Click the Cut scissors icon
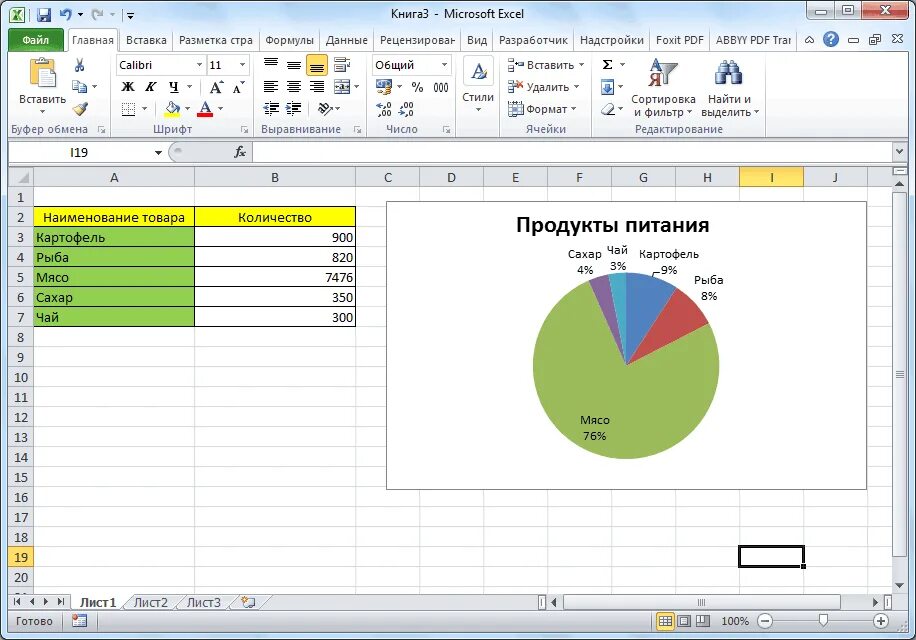Viewport: 916px width, 640px height. [79, 65]
